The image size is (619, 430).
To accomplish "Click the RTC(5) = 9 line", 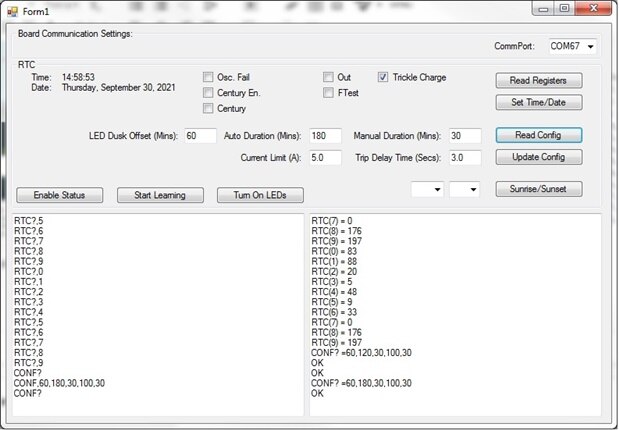I will pyautogui.click(x=332, y=302).
